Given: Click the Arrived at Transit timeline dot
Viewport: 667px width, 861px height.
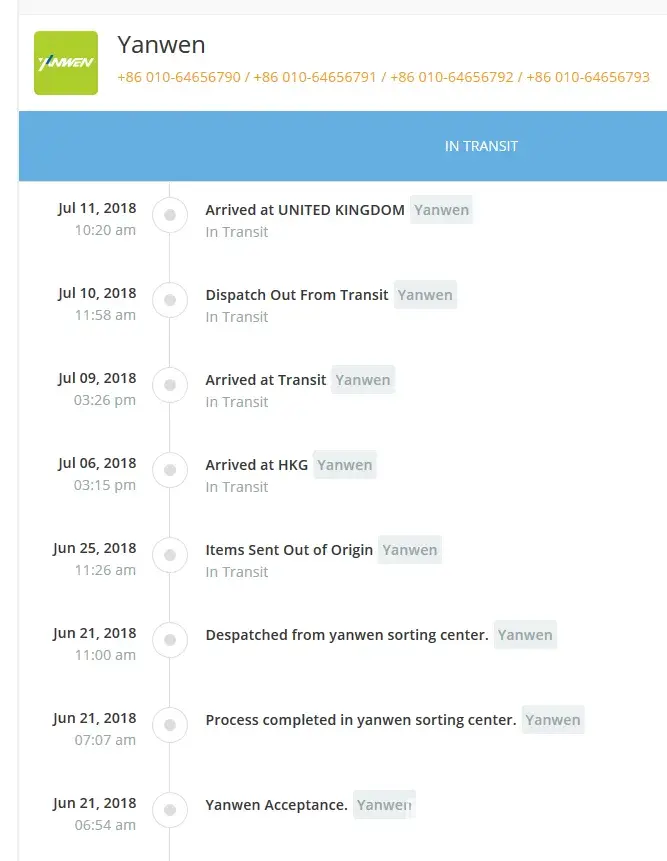Looking at the screenshot, I should pyautogui.click(x=170, y=384).
